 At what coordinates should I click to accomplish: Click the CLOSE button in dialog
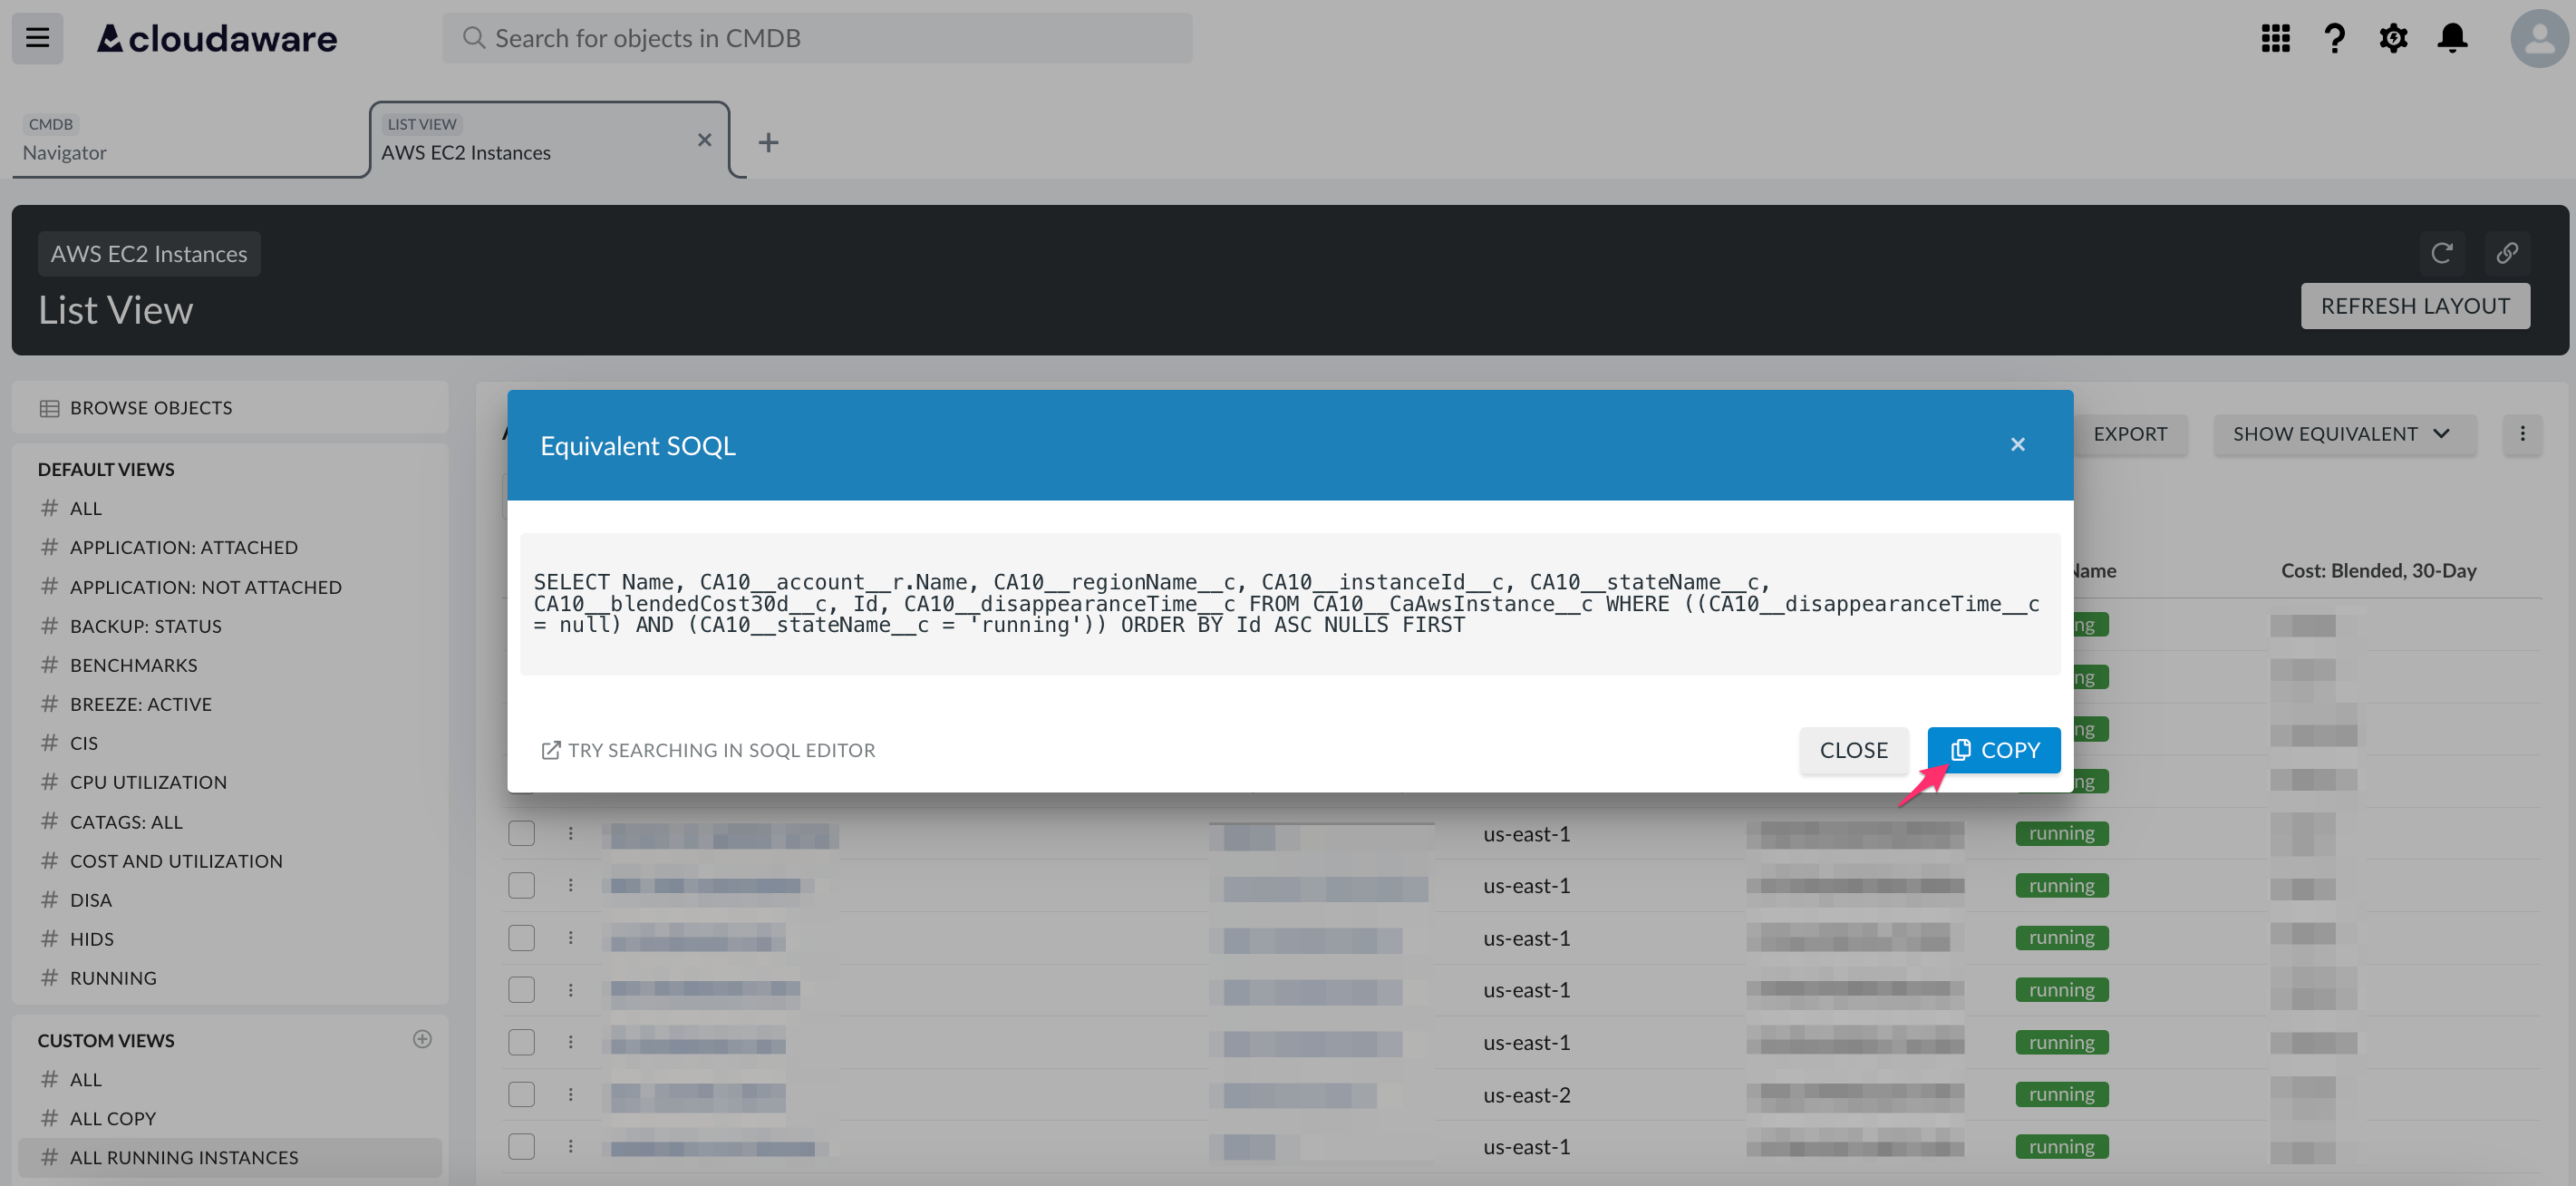point(1853,750)
